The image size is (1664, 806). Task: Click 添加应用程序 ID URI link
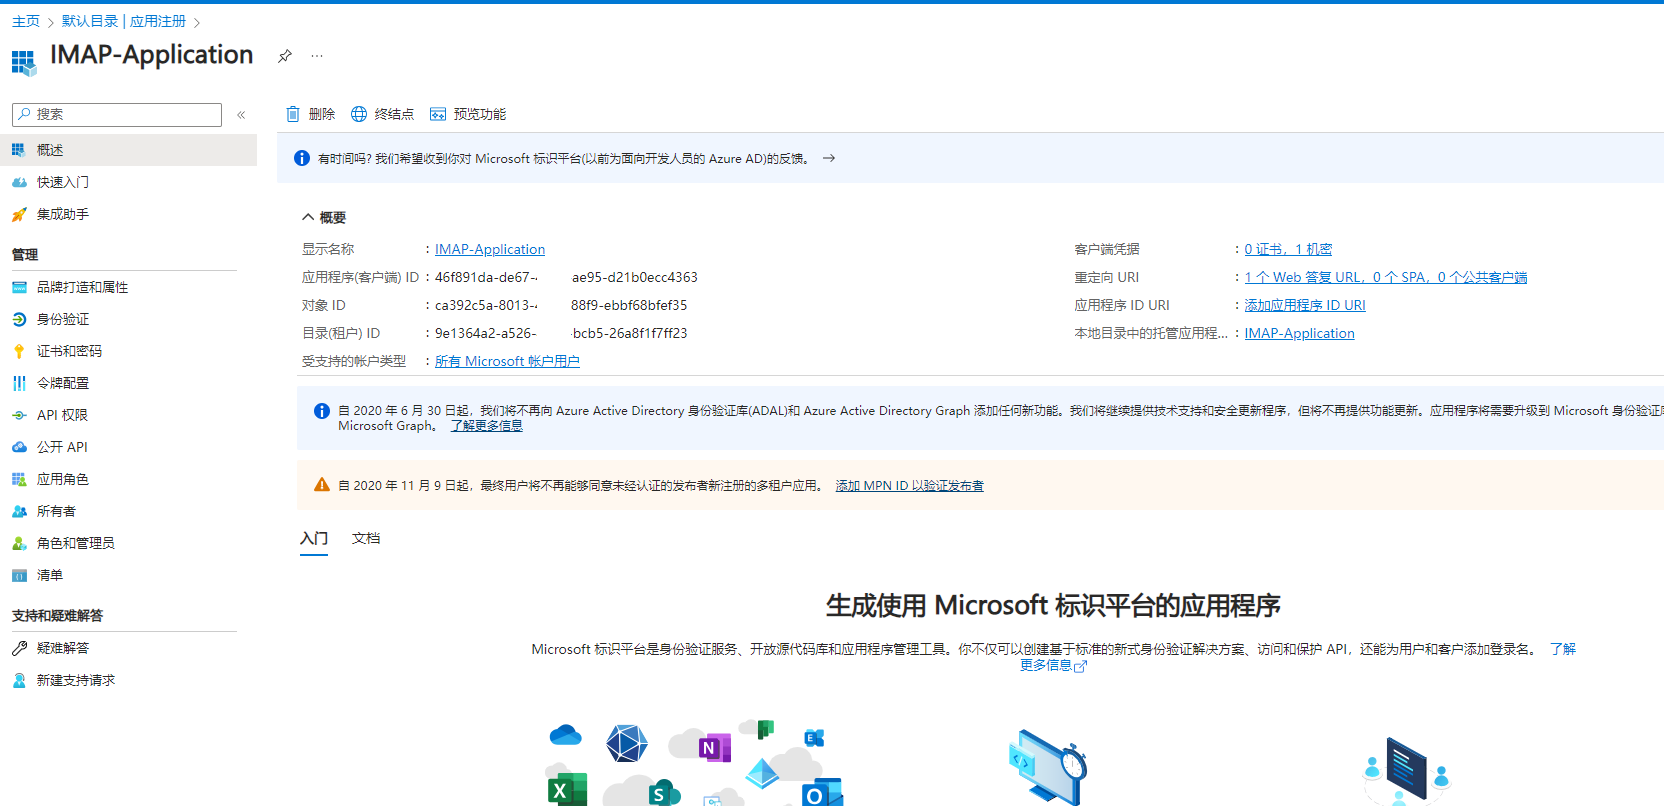1305,305
